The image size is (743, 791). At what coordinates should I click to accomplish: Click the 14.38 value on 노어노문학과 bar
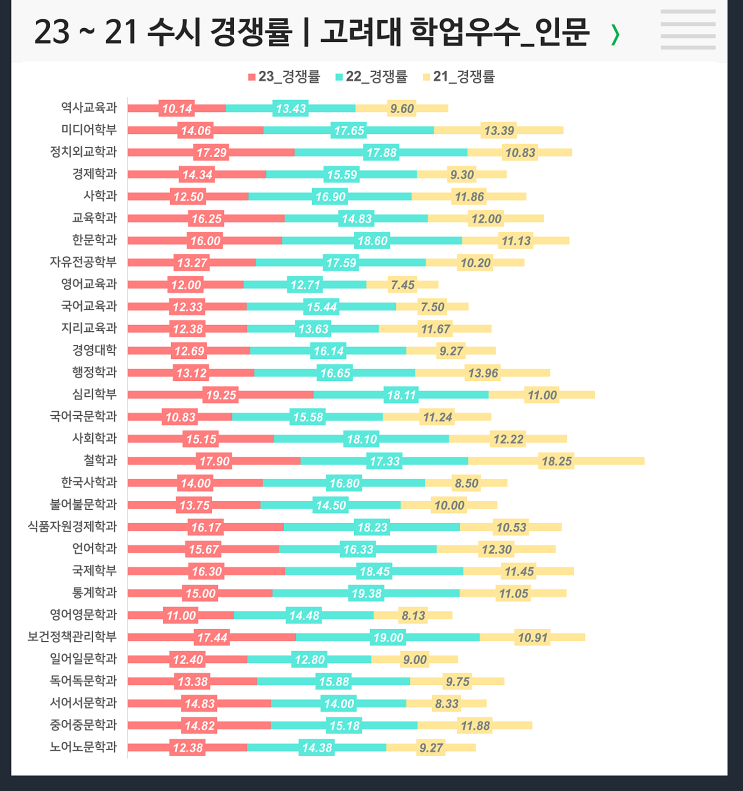[317, 748]
